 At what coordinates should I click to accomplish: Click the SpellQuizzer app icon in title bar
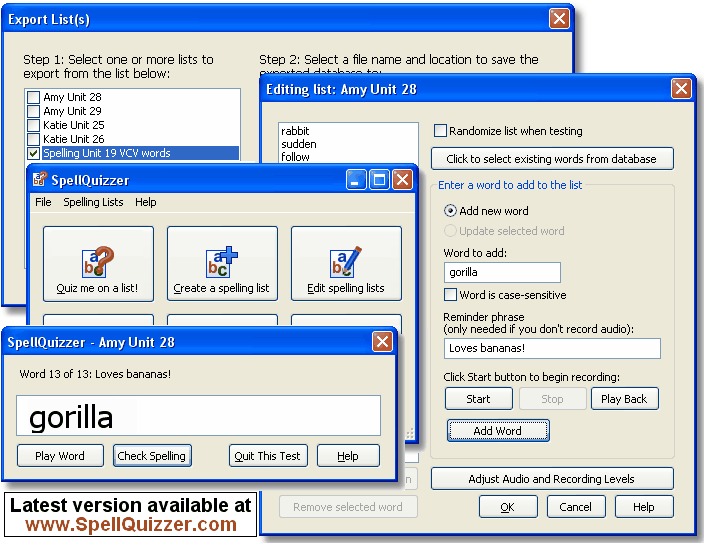pos(40,180)
